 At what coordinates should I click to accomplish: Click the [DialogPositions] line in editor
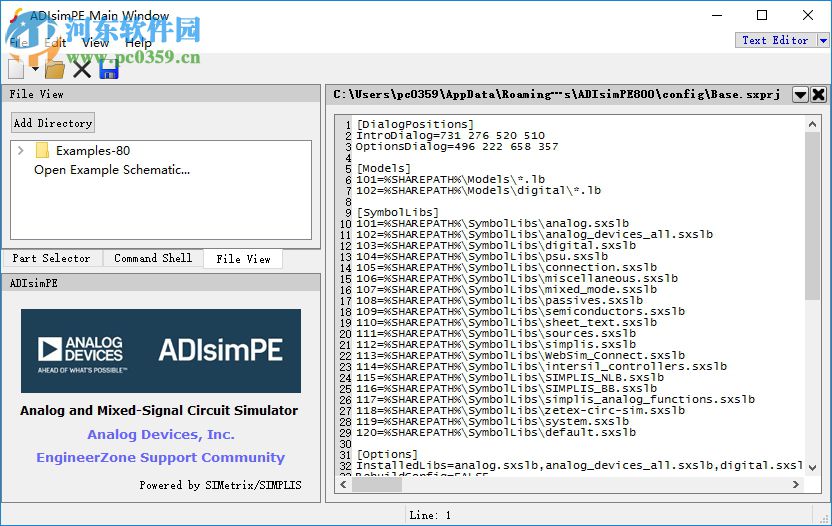click(414, 124)
